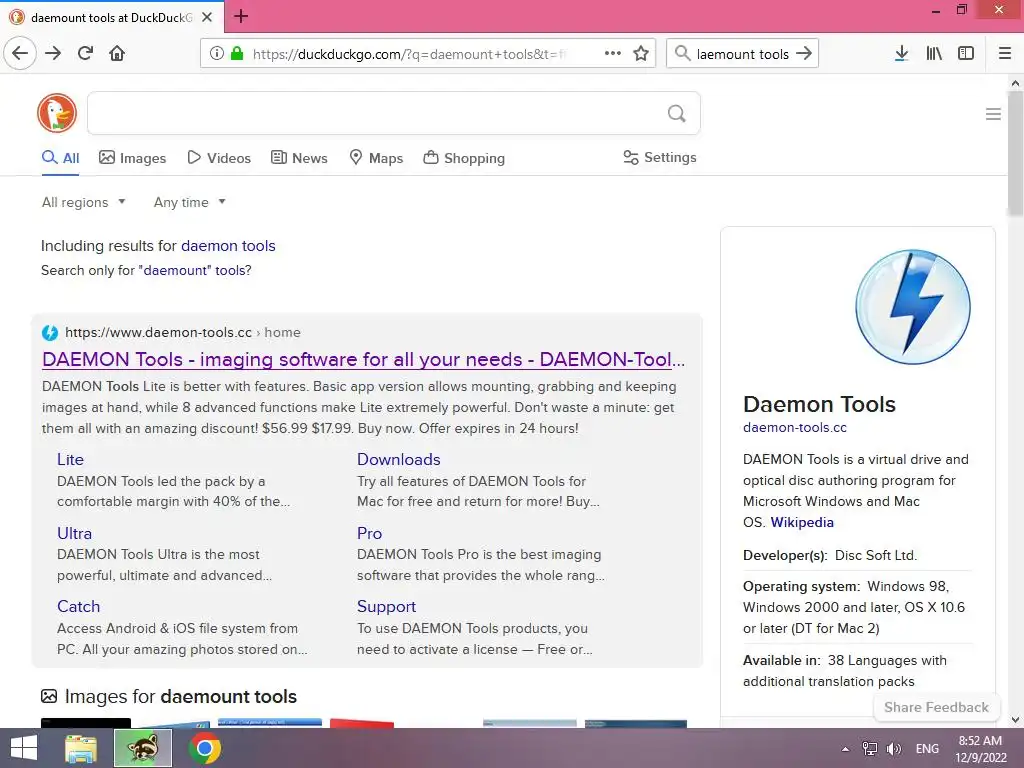Go forward with the browser forward arrow

53,53
